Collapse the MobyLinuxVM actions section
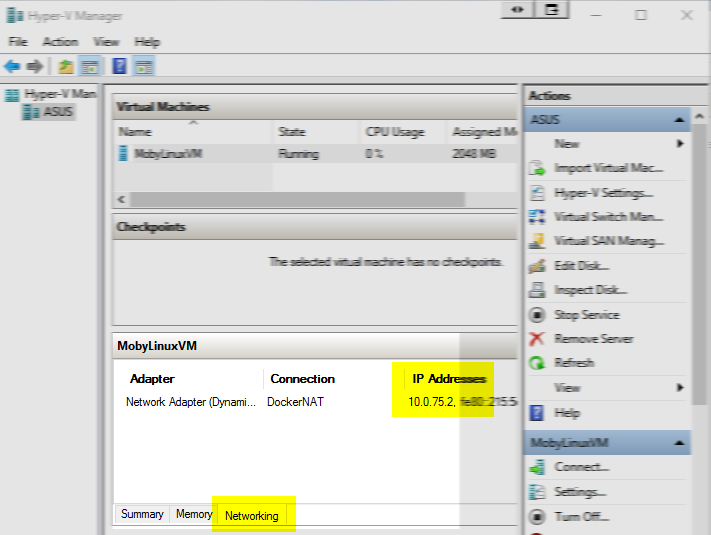711x535 pixels. tap(680, 442)
